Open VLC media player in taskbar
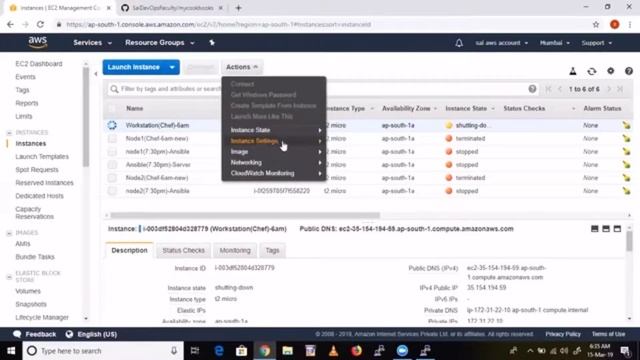The image size is (640, 360). [333, 351]
